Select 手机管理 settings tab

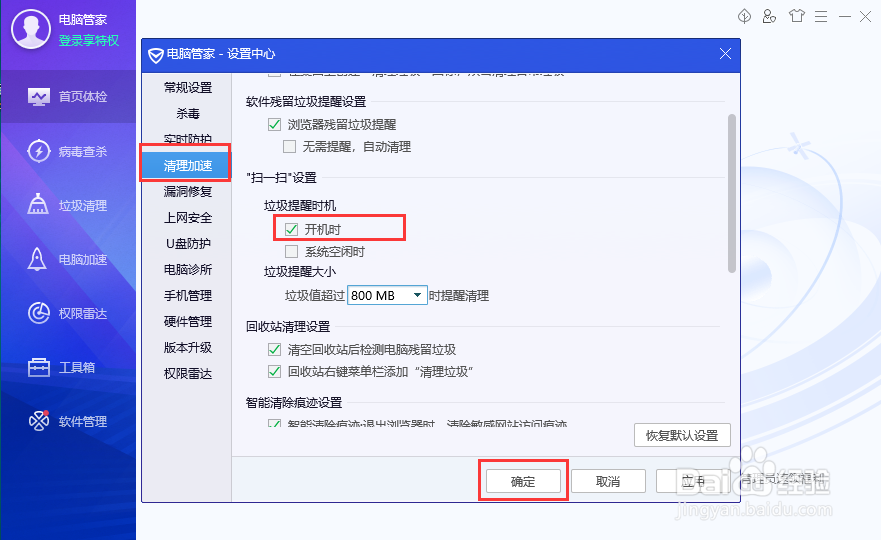(x=188, y=296)
